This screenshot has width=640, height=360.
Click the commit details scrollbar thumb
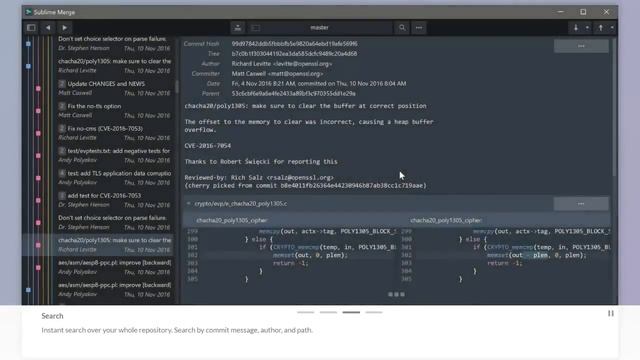pos(614,108)
